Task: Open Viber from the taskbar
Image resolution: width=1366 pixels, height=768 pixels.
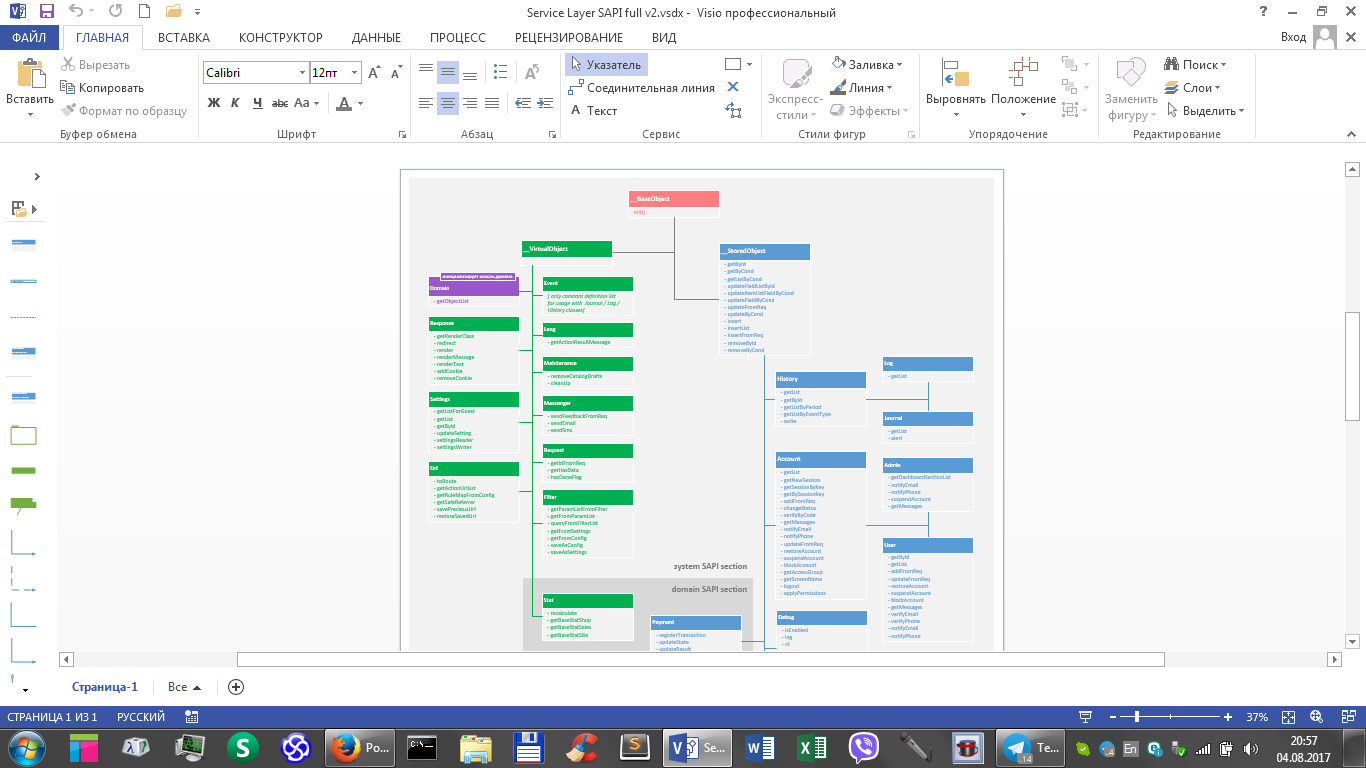Action: pyautogui.click(x=862, y=748)
